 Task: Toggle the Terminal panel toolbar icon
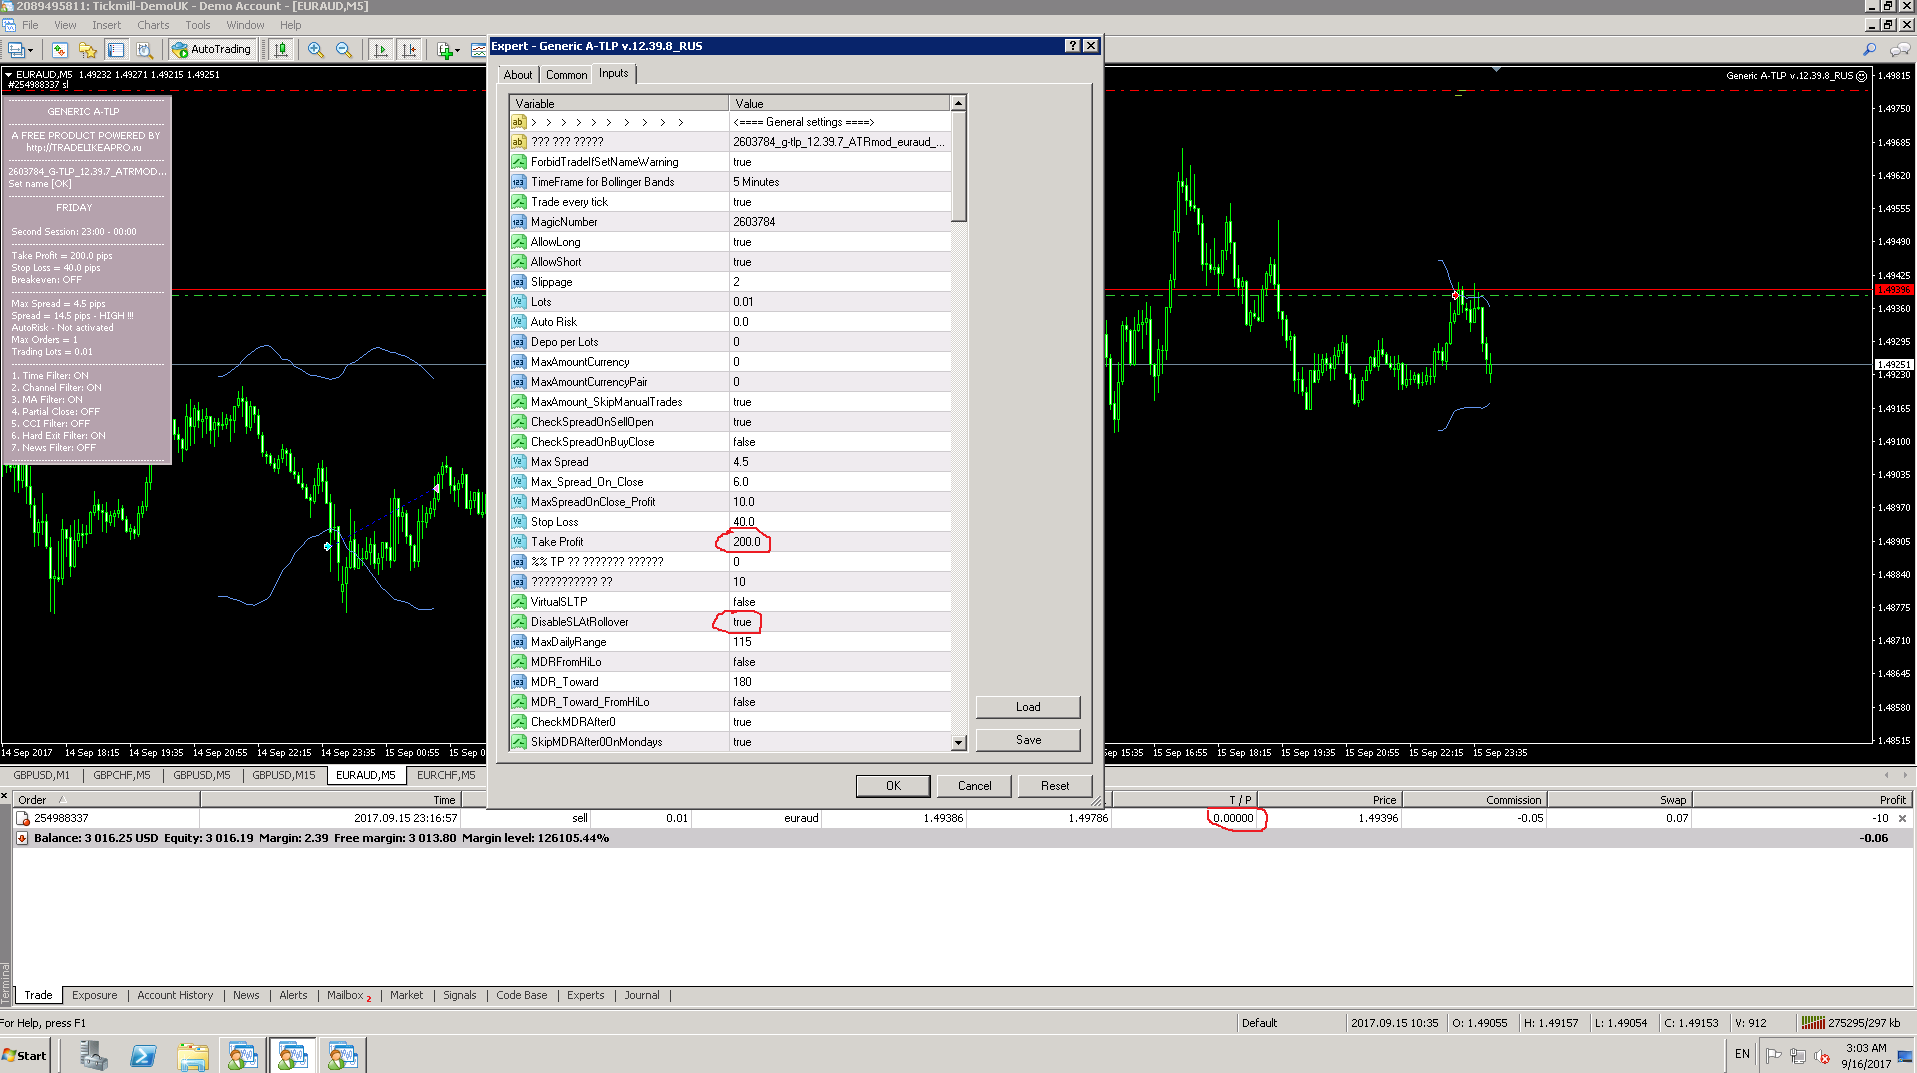pos(116,49)
